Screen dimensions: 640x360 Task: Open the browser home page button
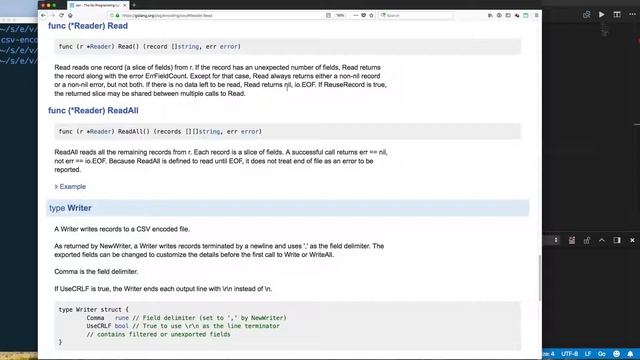point(70,15)
